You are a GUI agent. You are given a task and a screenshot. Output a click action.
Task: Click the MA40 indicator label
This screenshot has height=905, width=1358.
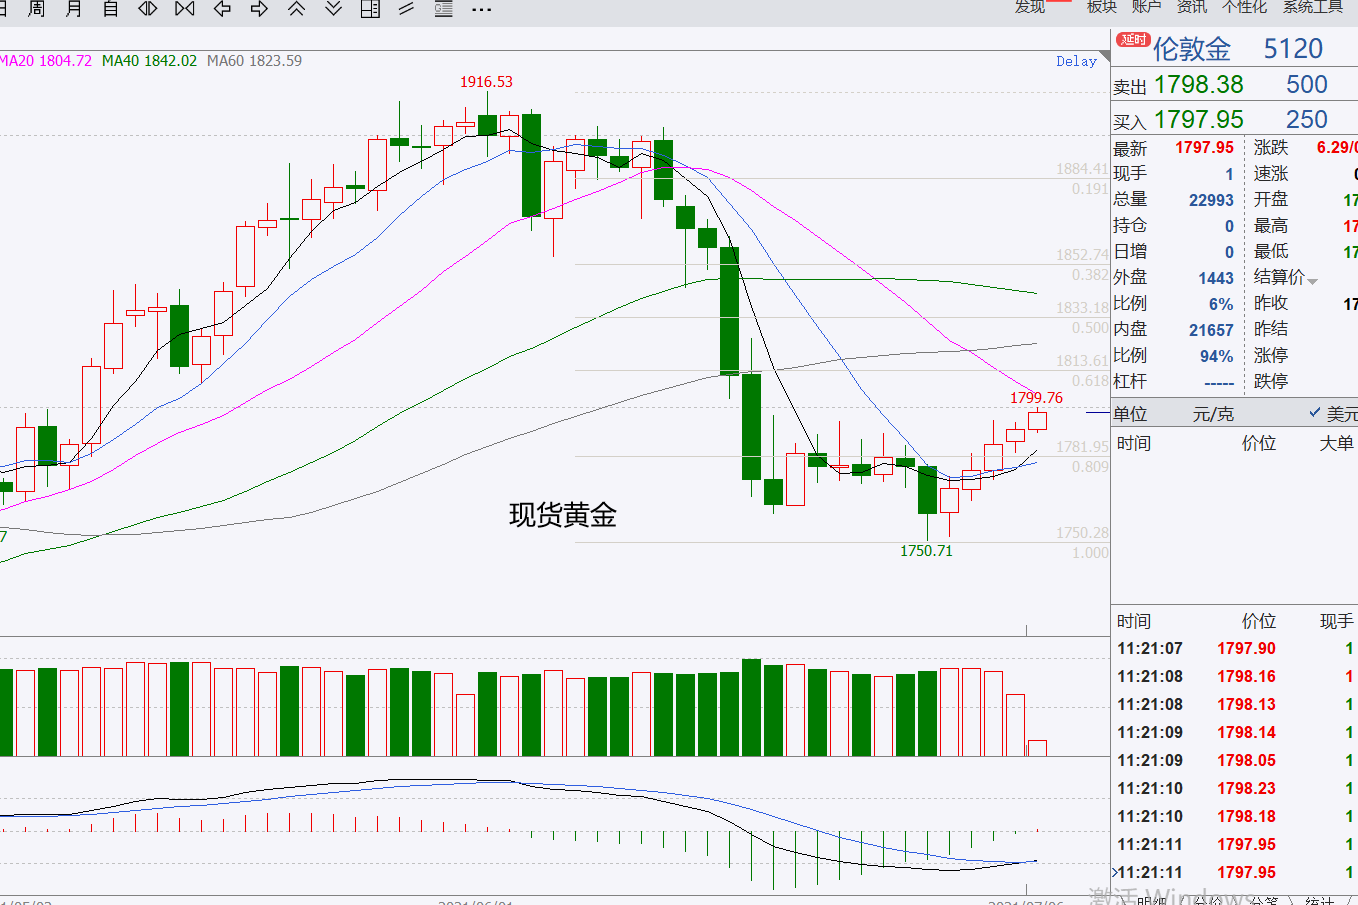pos(149,61)
